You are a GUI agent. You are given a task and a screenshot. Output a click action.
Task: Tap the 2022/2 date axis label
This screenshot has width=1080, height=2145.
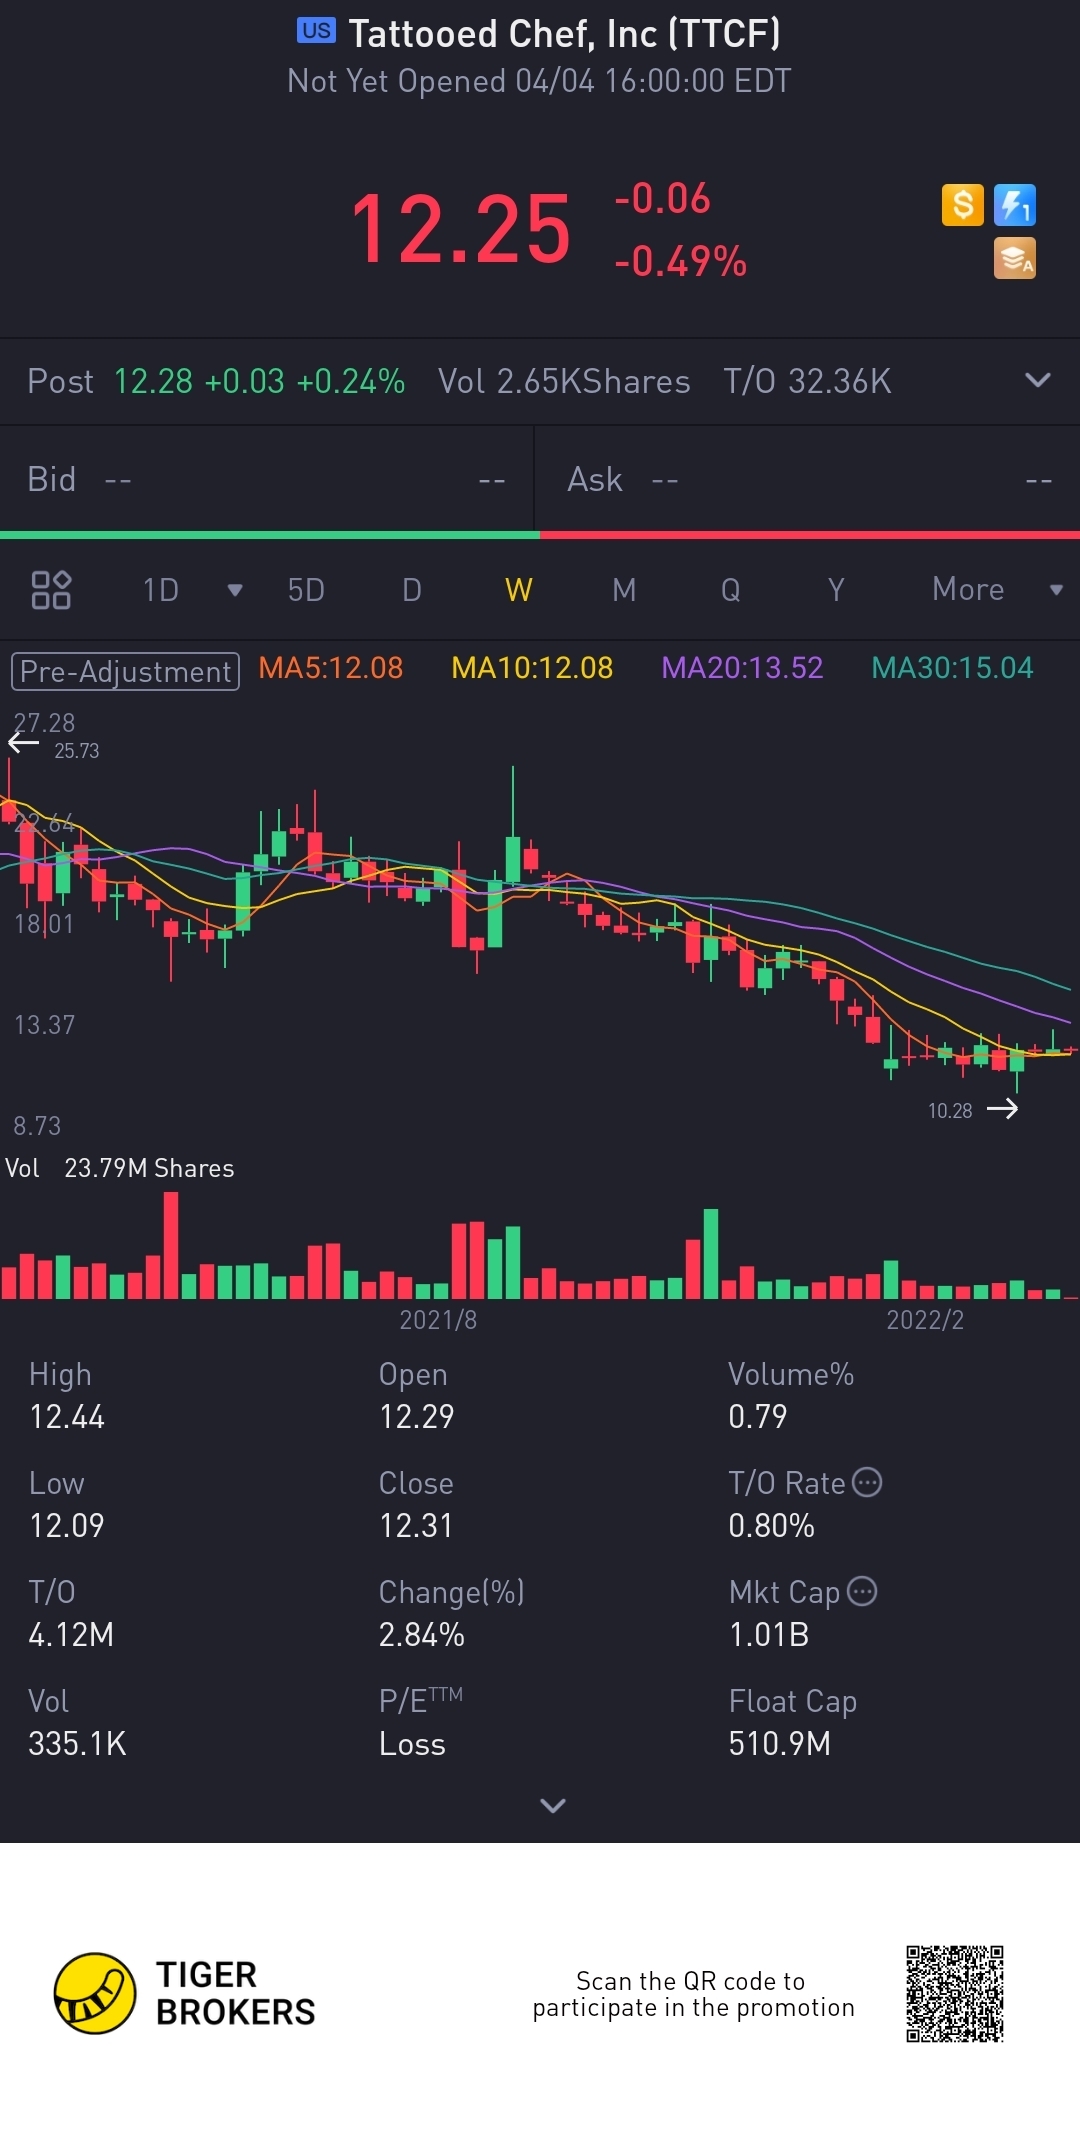(925, 1320)
